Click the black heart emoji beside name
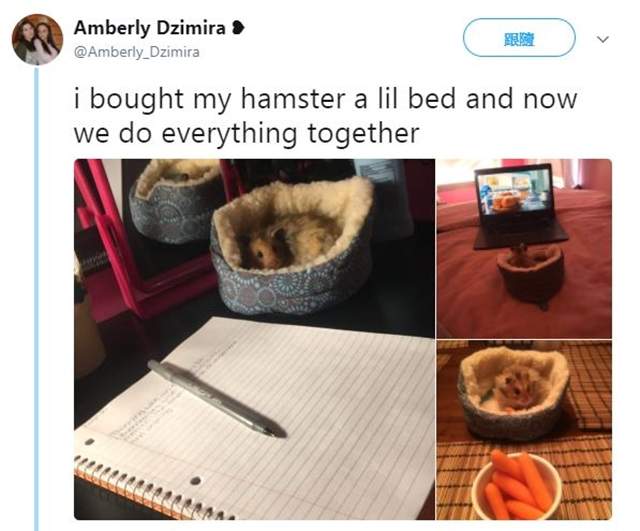The height and width of the screenshot is (531, 640). point(238,28)
